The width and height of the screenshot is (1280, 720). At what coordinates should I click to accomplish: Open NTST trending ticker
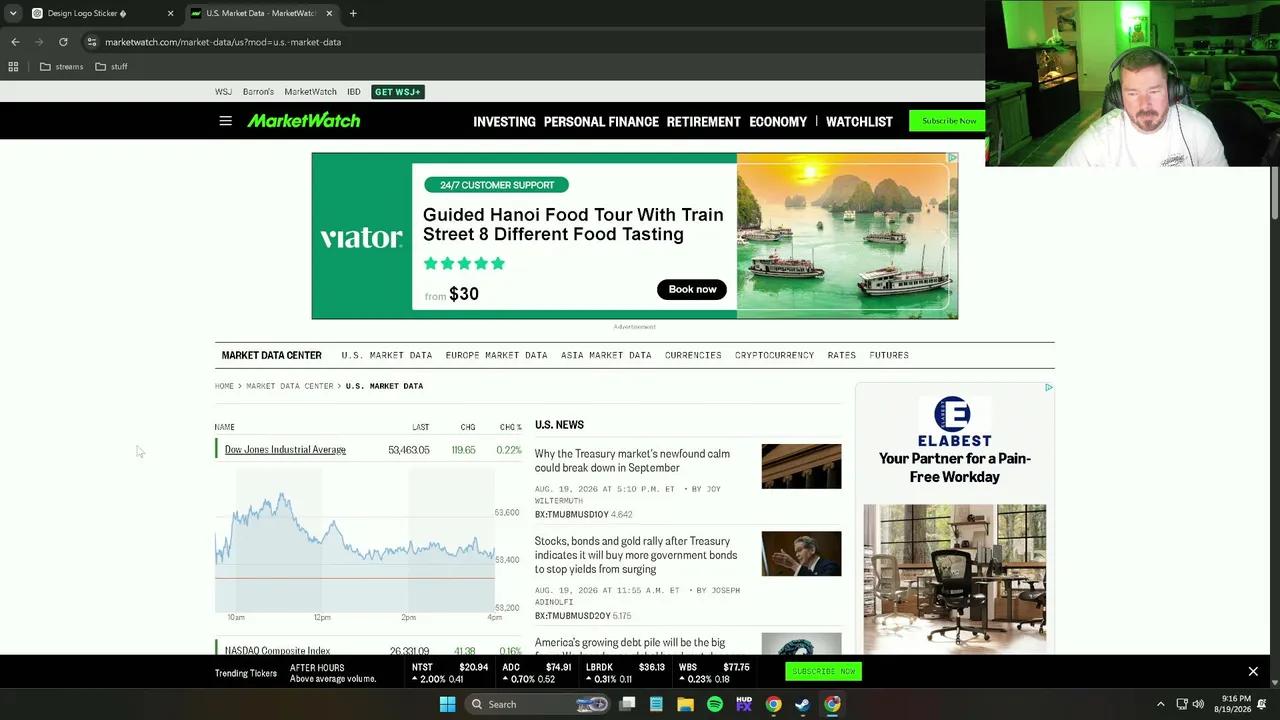(x=450, y=673)
